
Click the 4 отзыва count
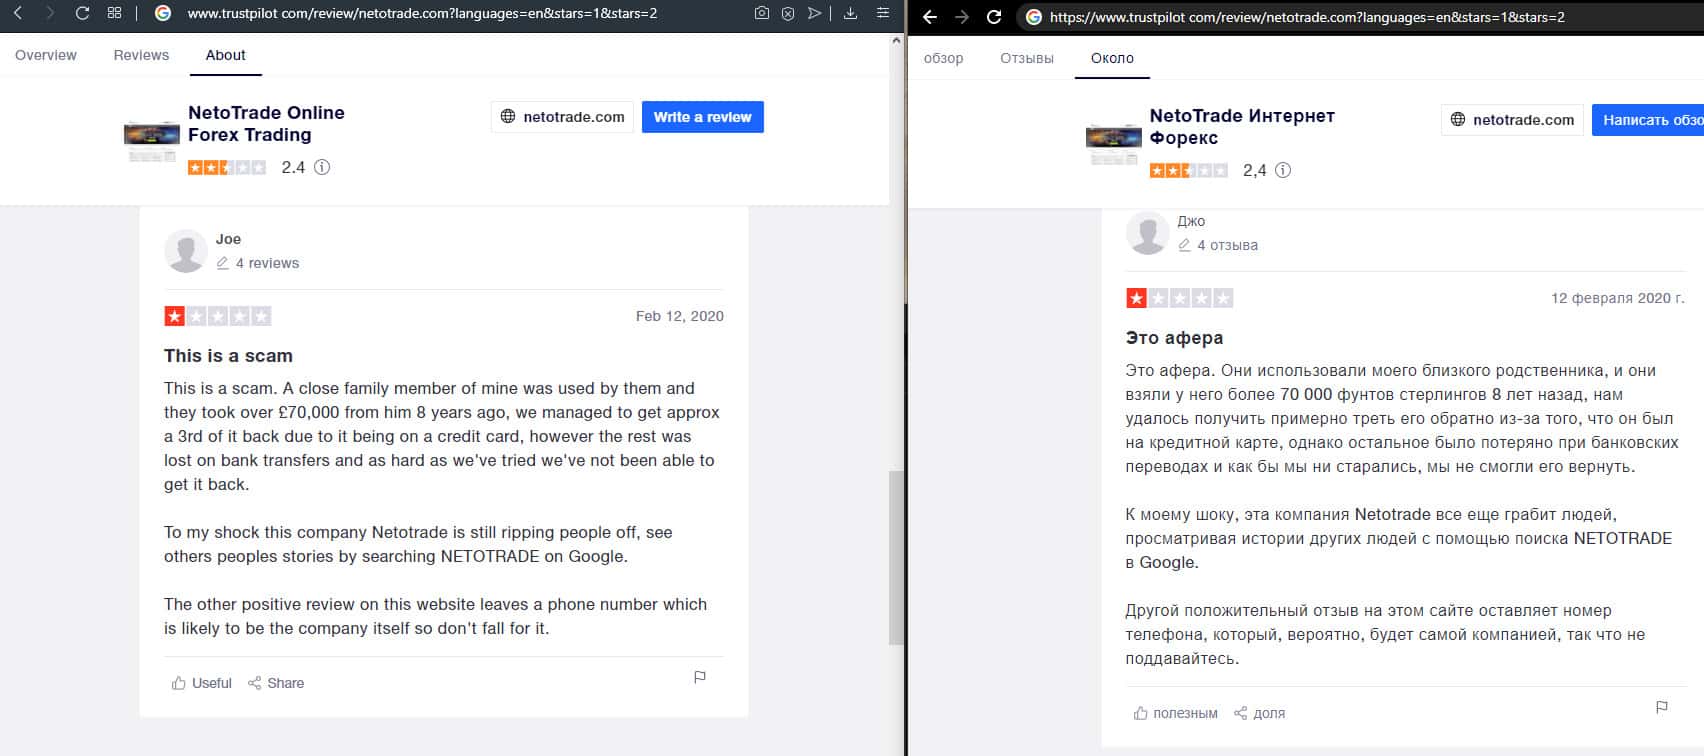1218,245
